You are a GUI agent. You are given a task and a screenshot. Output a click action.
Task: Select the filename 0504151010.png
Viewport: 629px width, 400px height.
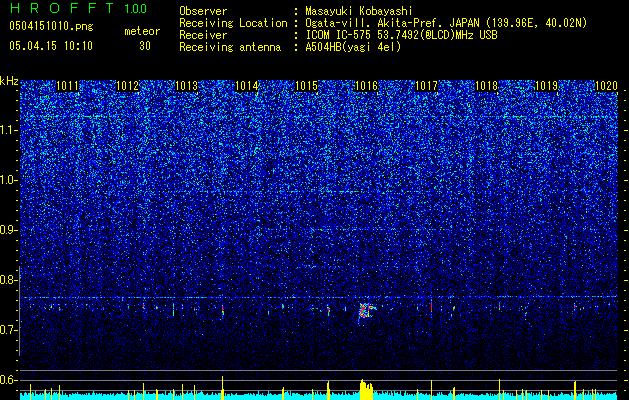pos(51,26)
